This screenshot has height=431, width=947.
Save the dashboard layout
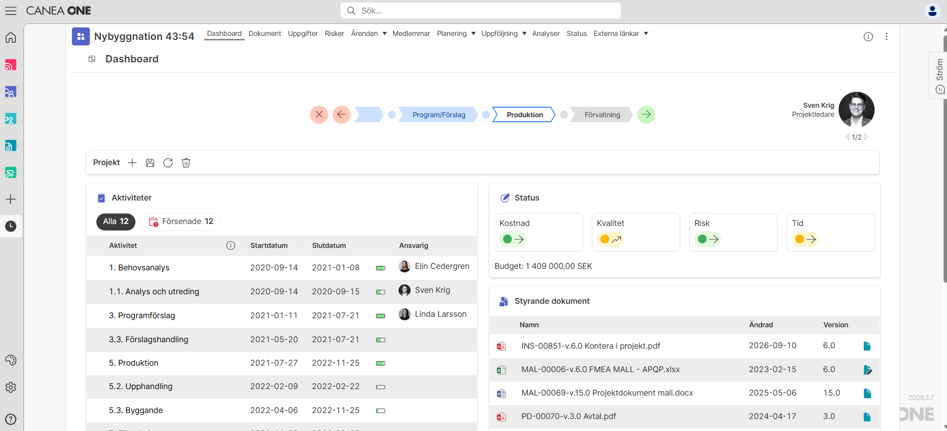point(150,162)
